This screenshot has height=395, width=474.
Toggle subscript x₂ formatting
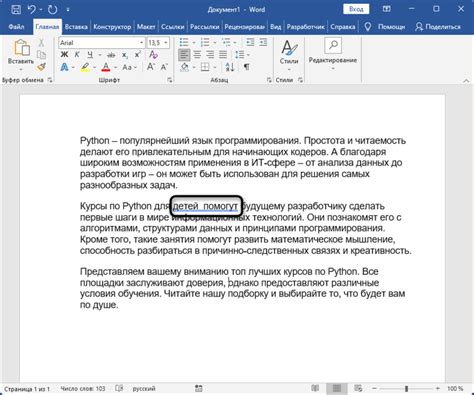point(124,55)
